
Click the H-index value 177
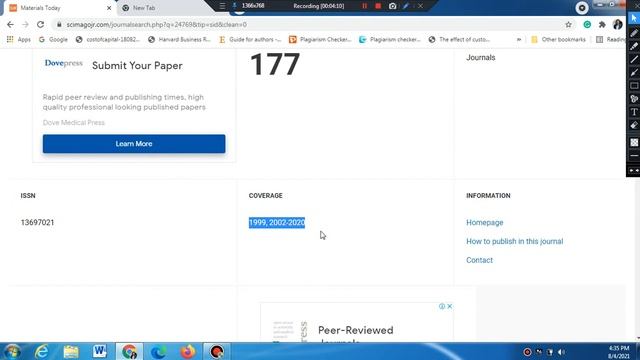point(275,64)
